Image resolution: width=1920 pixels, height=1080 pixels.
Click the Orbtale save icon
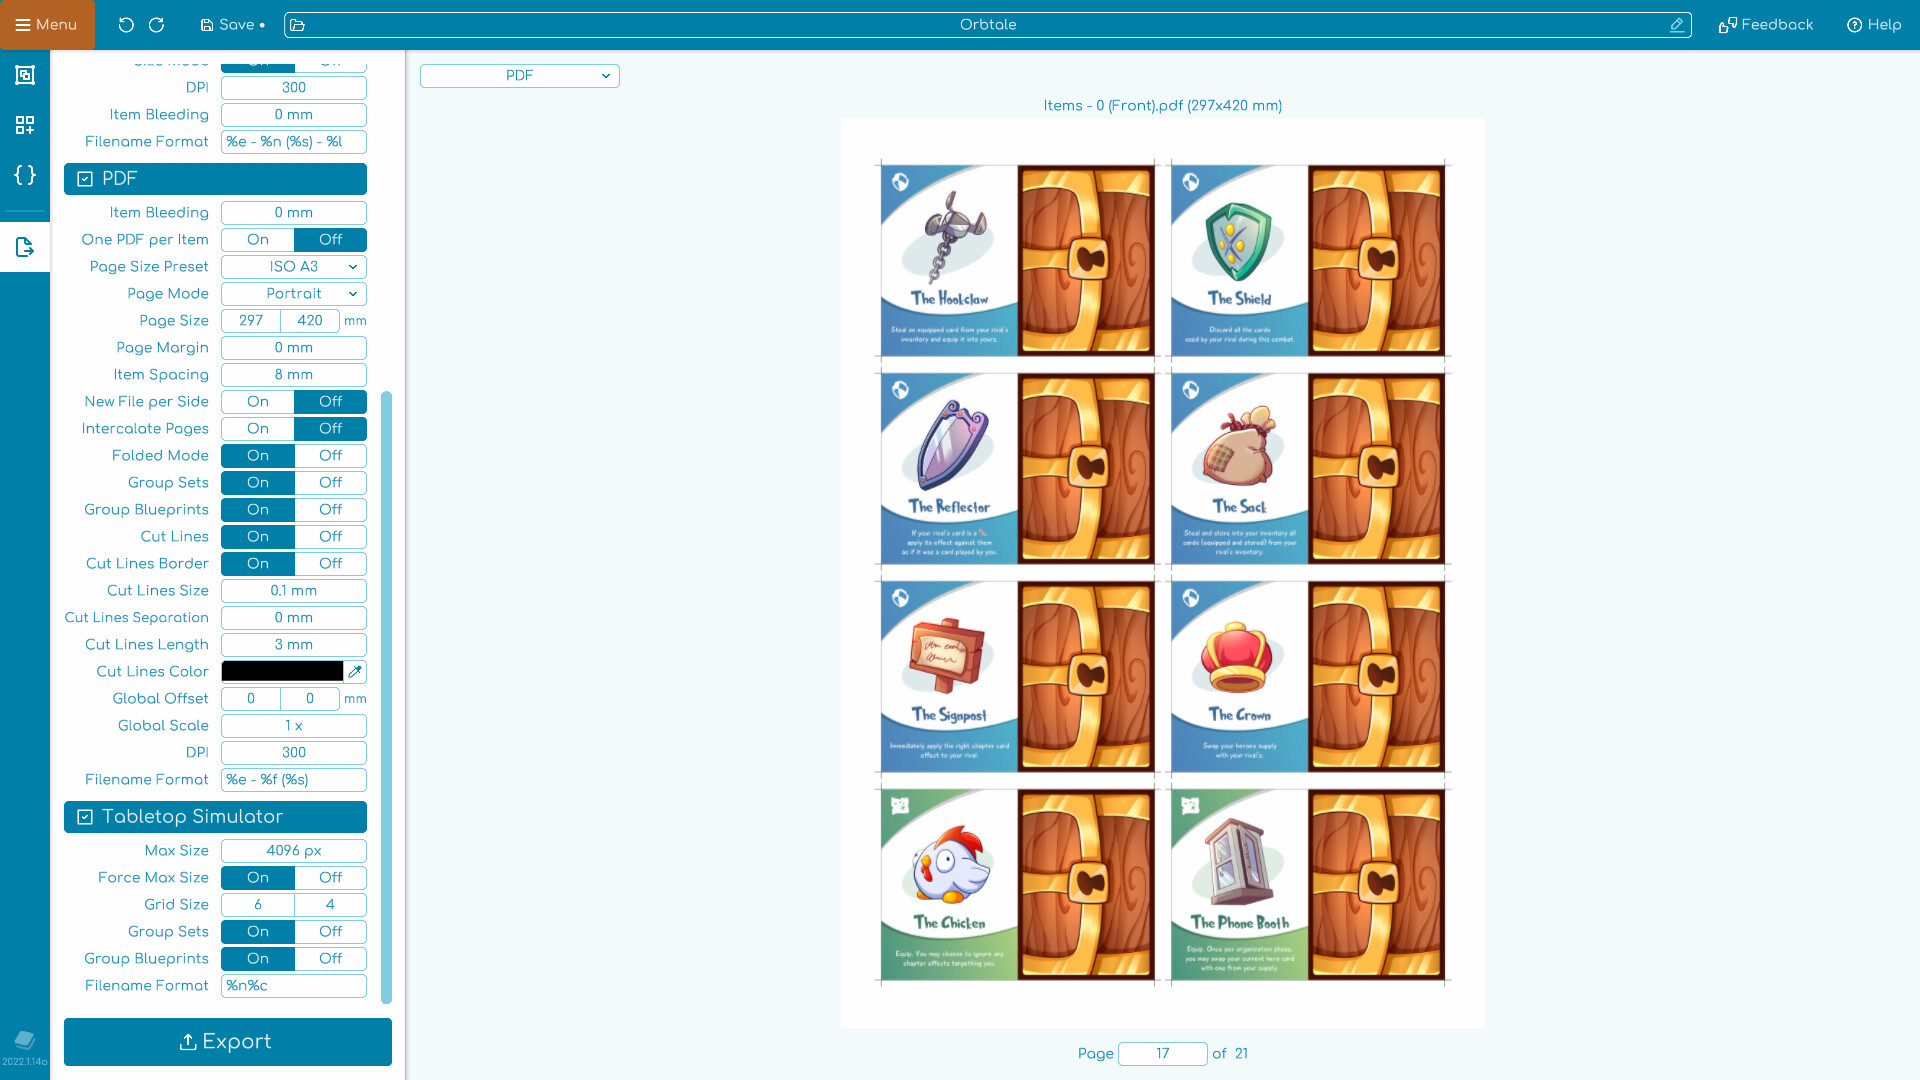coord(208,25)
